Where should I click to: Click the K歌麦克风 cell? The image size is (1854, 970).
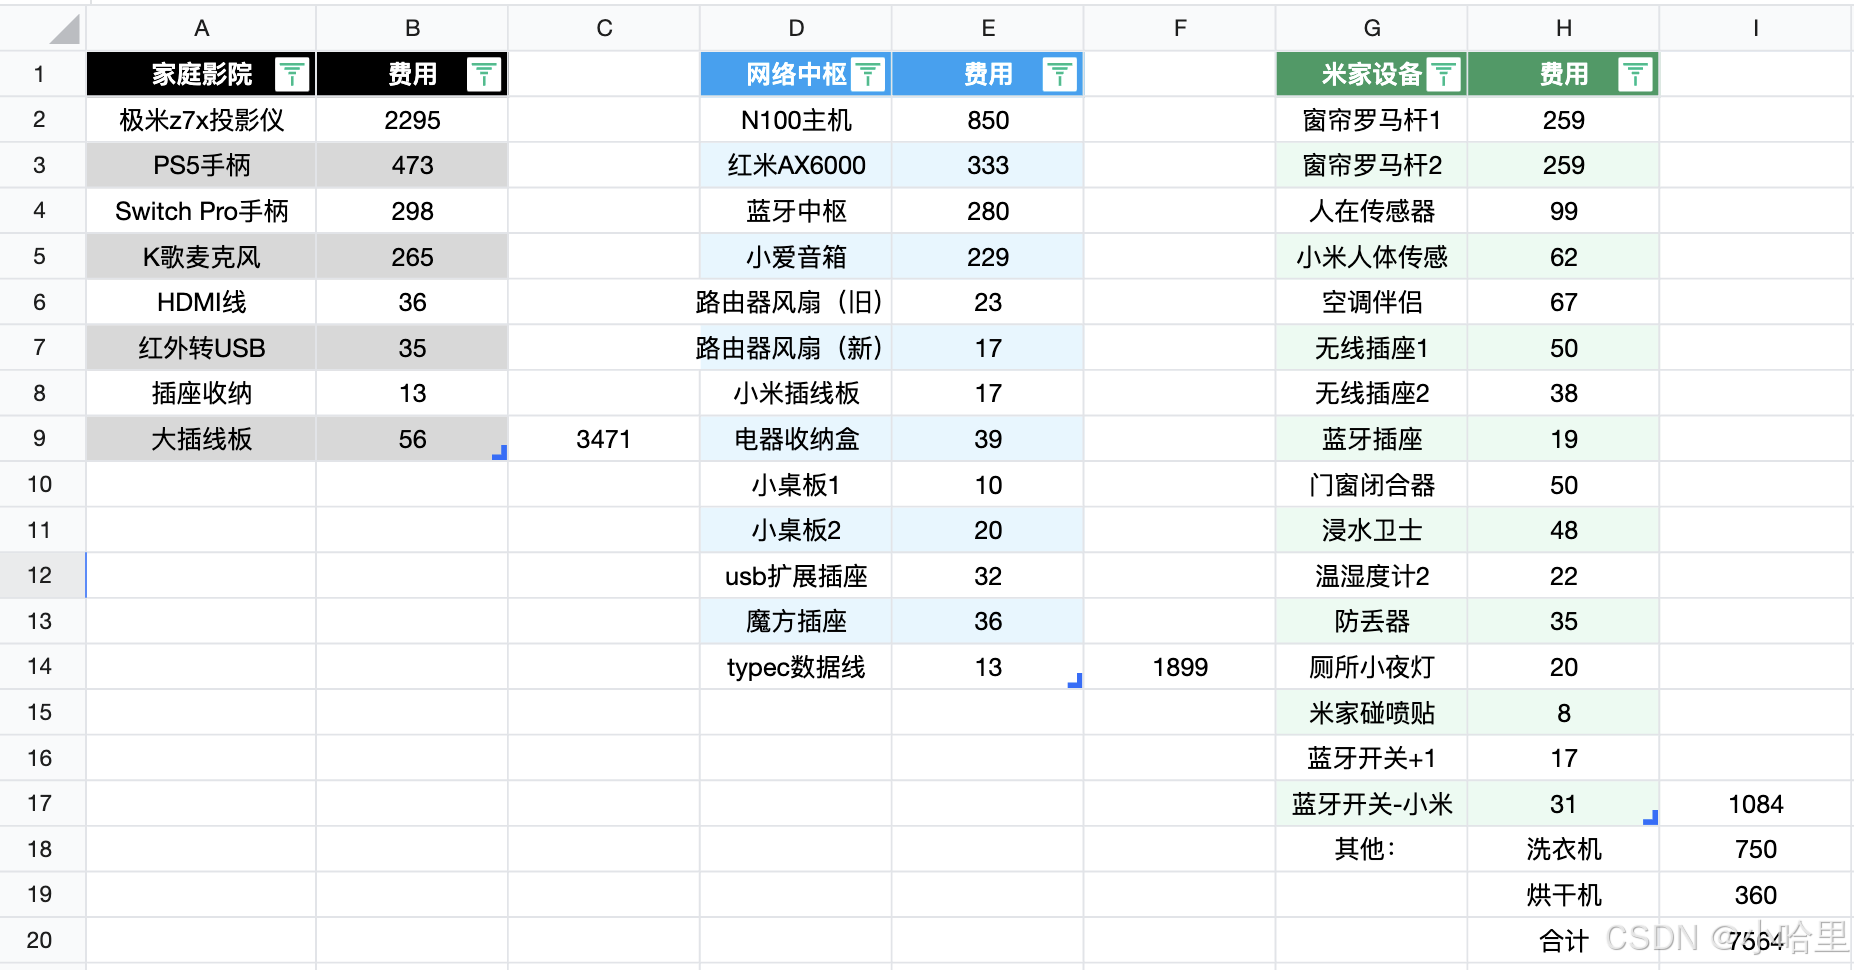pyautogui.click(x=202, y=257)
